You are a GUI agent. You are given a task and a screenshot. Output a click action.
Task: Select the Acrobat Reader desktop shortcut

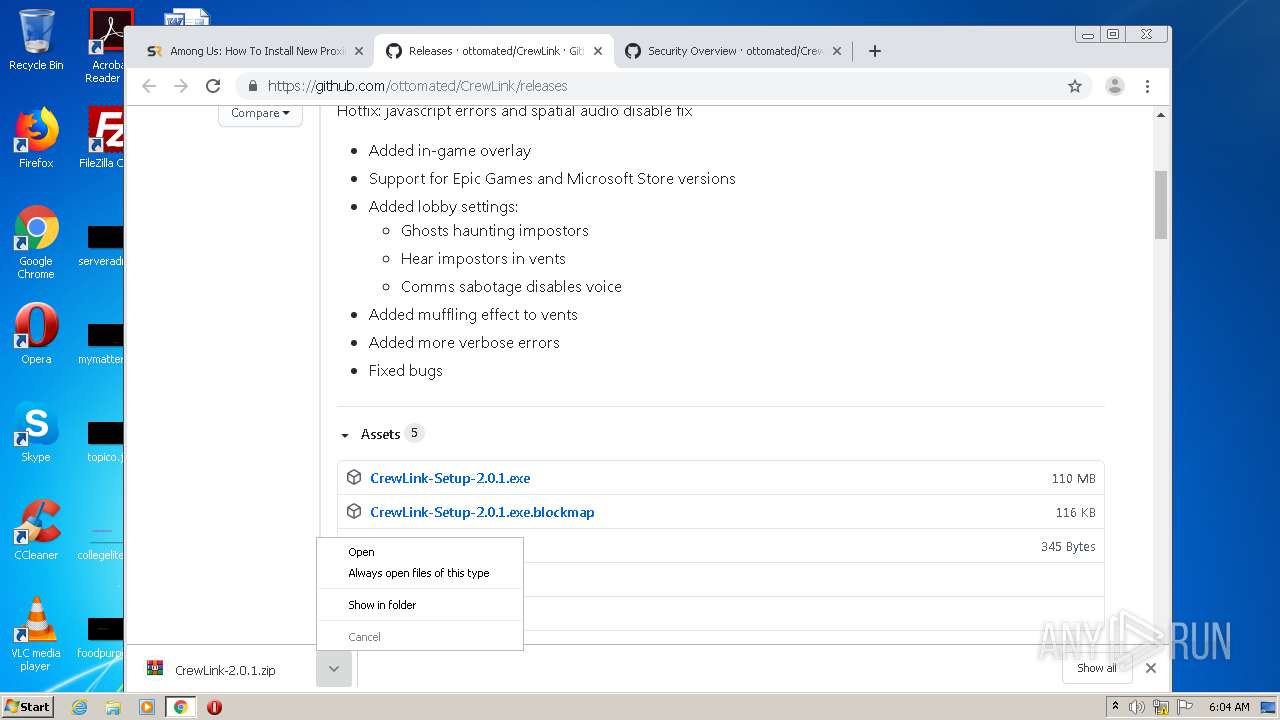coord(103,46)
